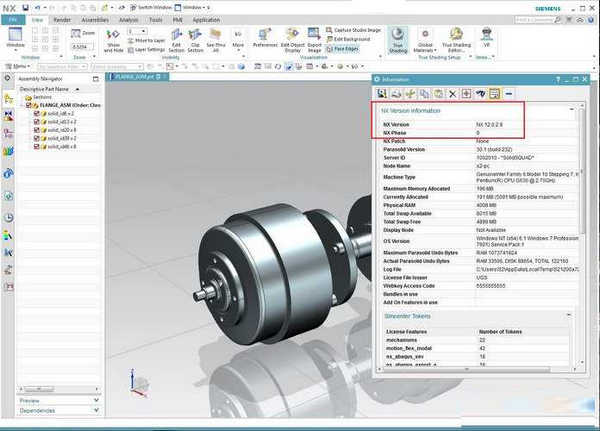Uncheck the solid_id53 x 2 checkbox
The image size is (600, 431).
click(x=37, y=122)
